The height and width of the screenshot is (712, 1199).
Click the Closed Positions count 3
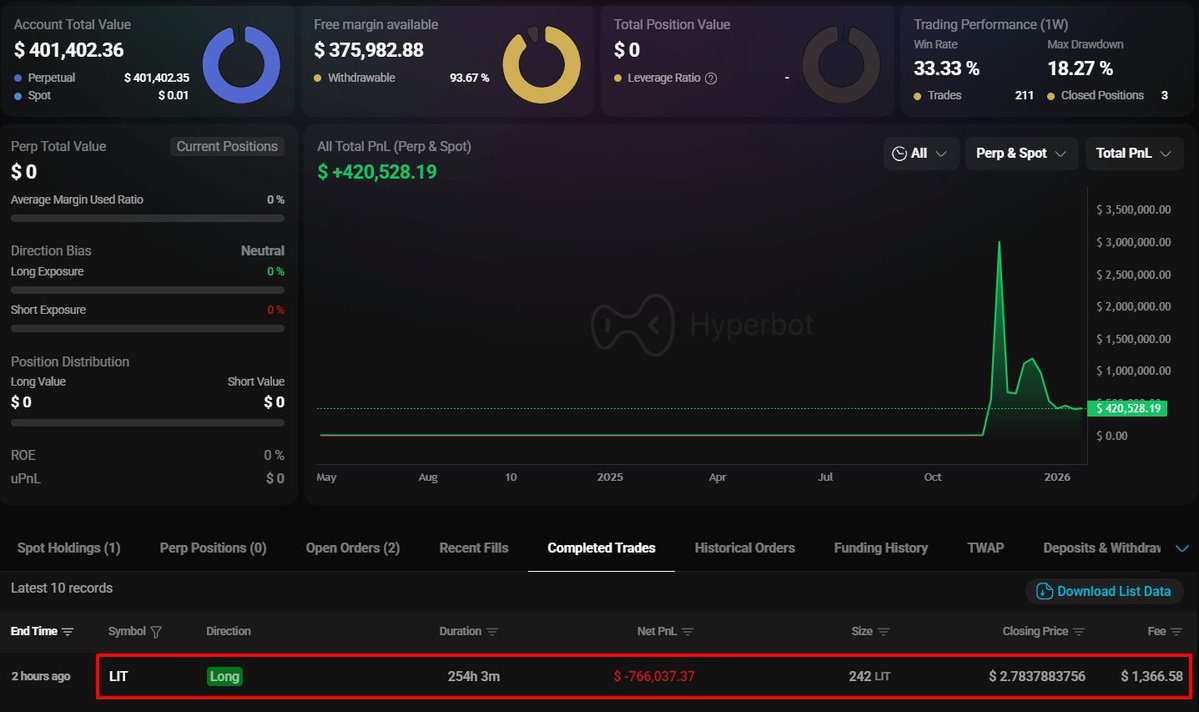click(x=1165, y=96)
